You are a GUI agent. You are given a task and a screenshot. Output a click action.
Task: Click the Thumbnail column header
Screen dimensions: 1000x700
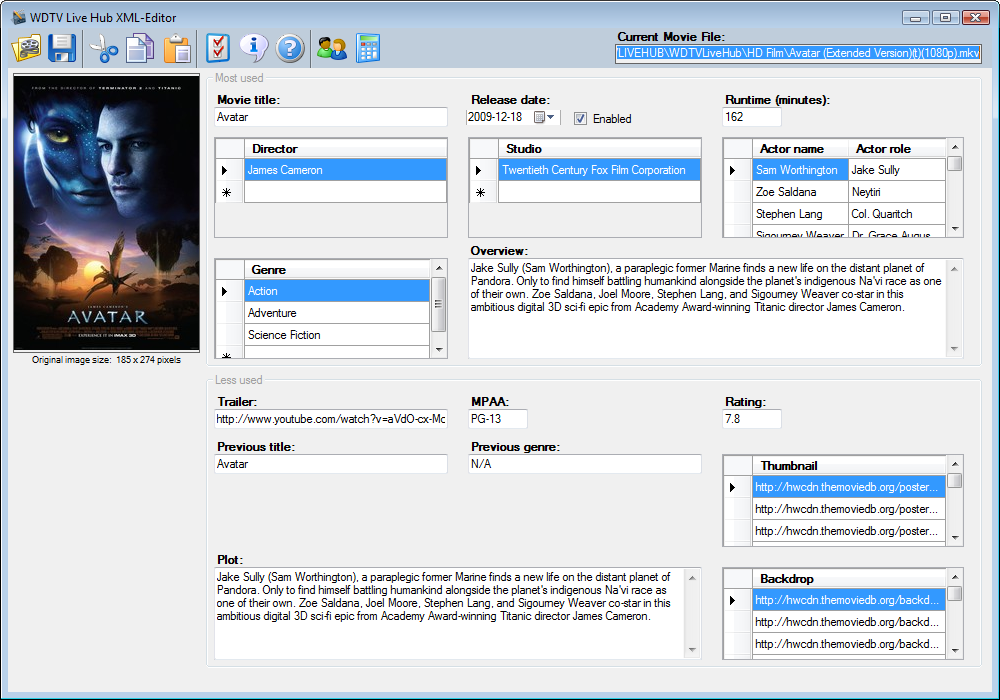848,465
